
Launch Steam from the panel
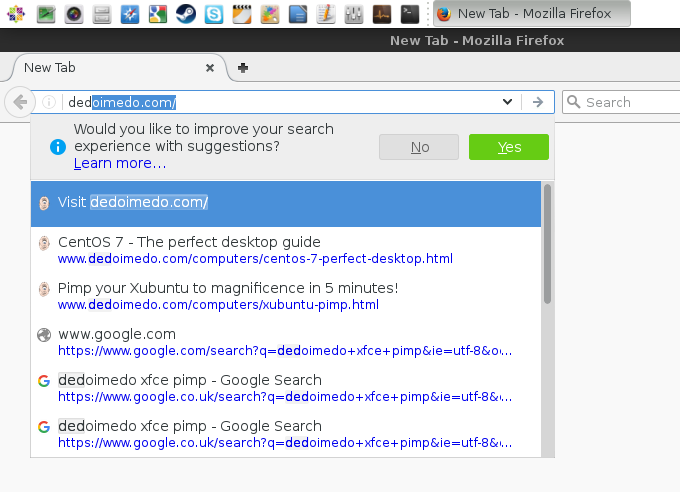click(186, 14)
